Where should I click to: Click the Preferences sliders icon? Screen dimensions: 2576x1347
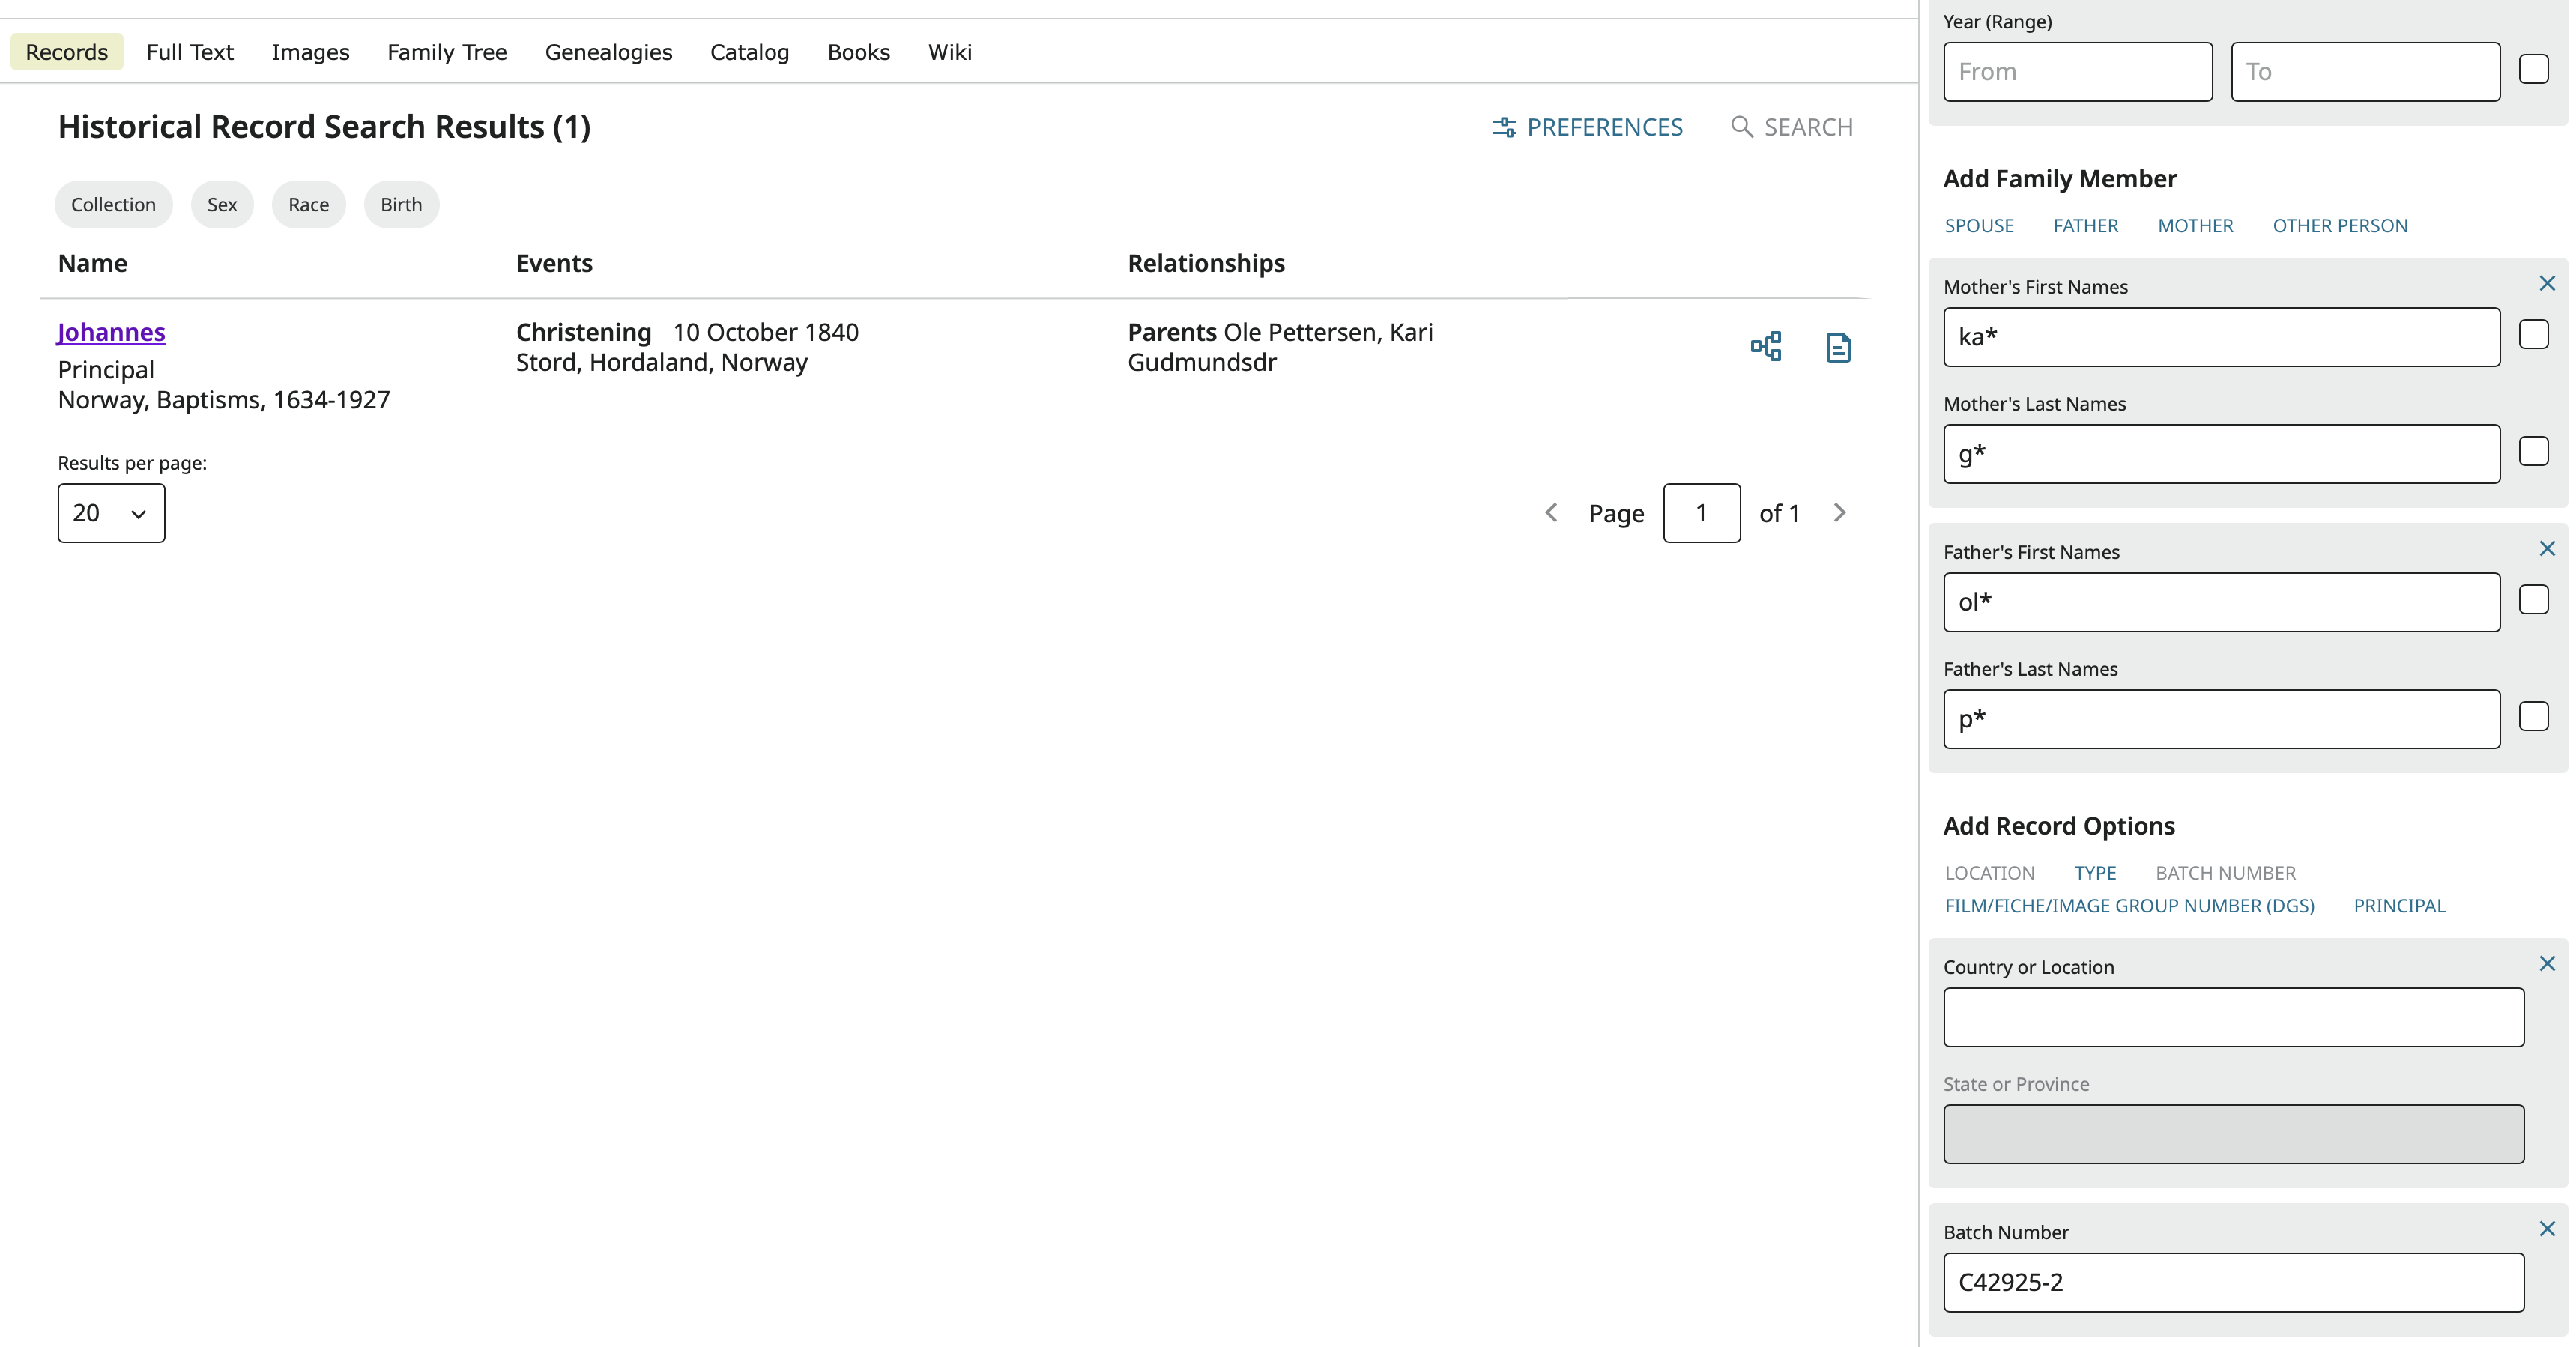pos(1505,127)
